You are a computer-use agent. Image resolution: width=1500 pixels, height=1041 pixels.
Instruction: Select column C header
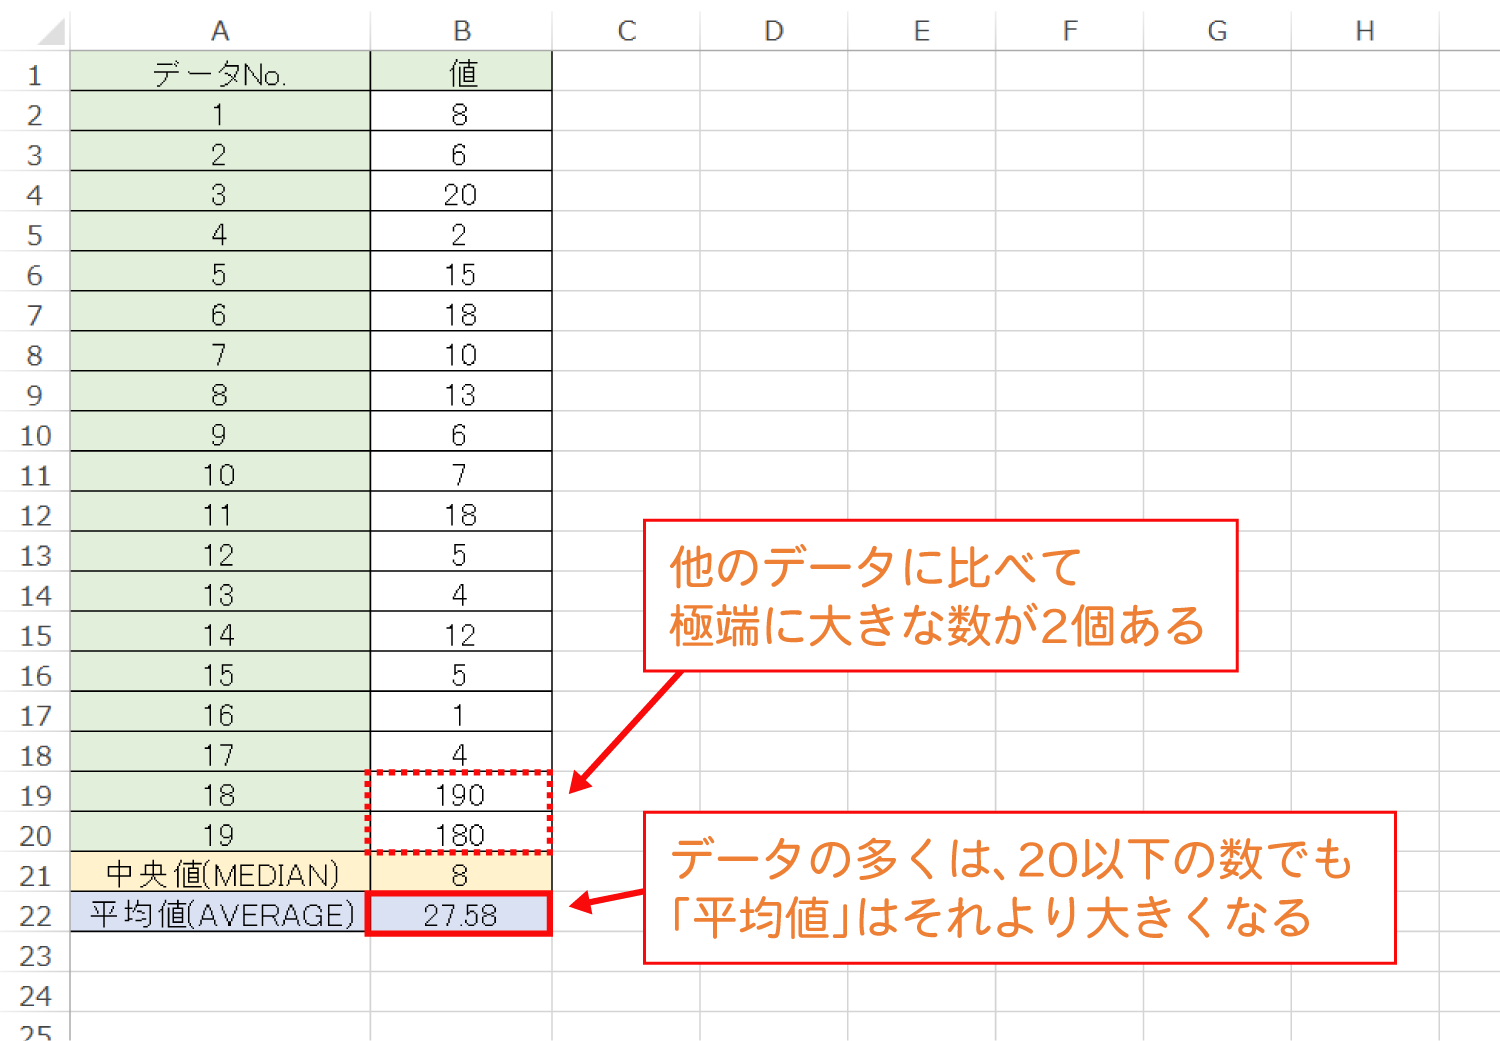coord(626,31)
